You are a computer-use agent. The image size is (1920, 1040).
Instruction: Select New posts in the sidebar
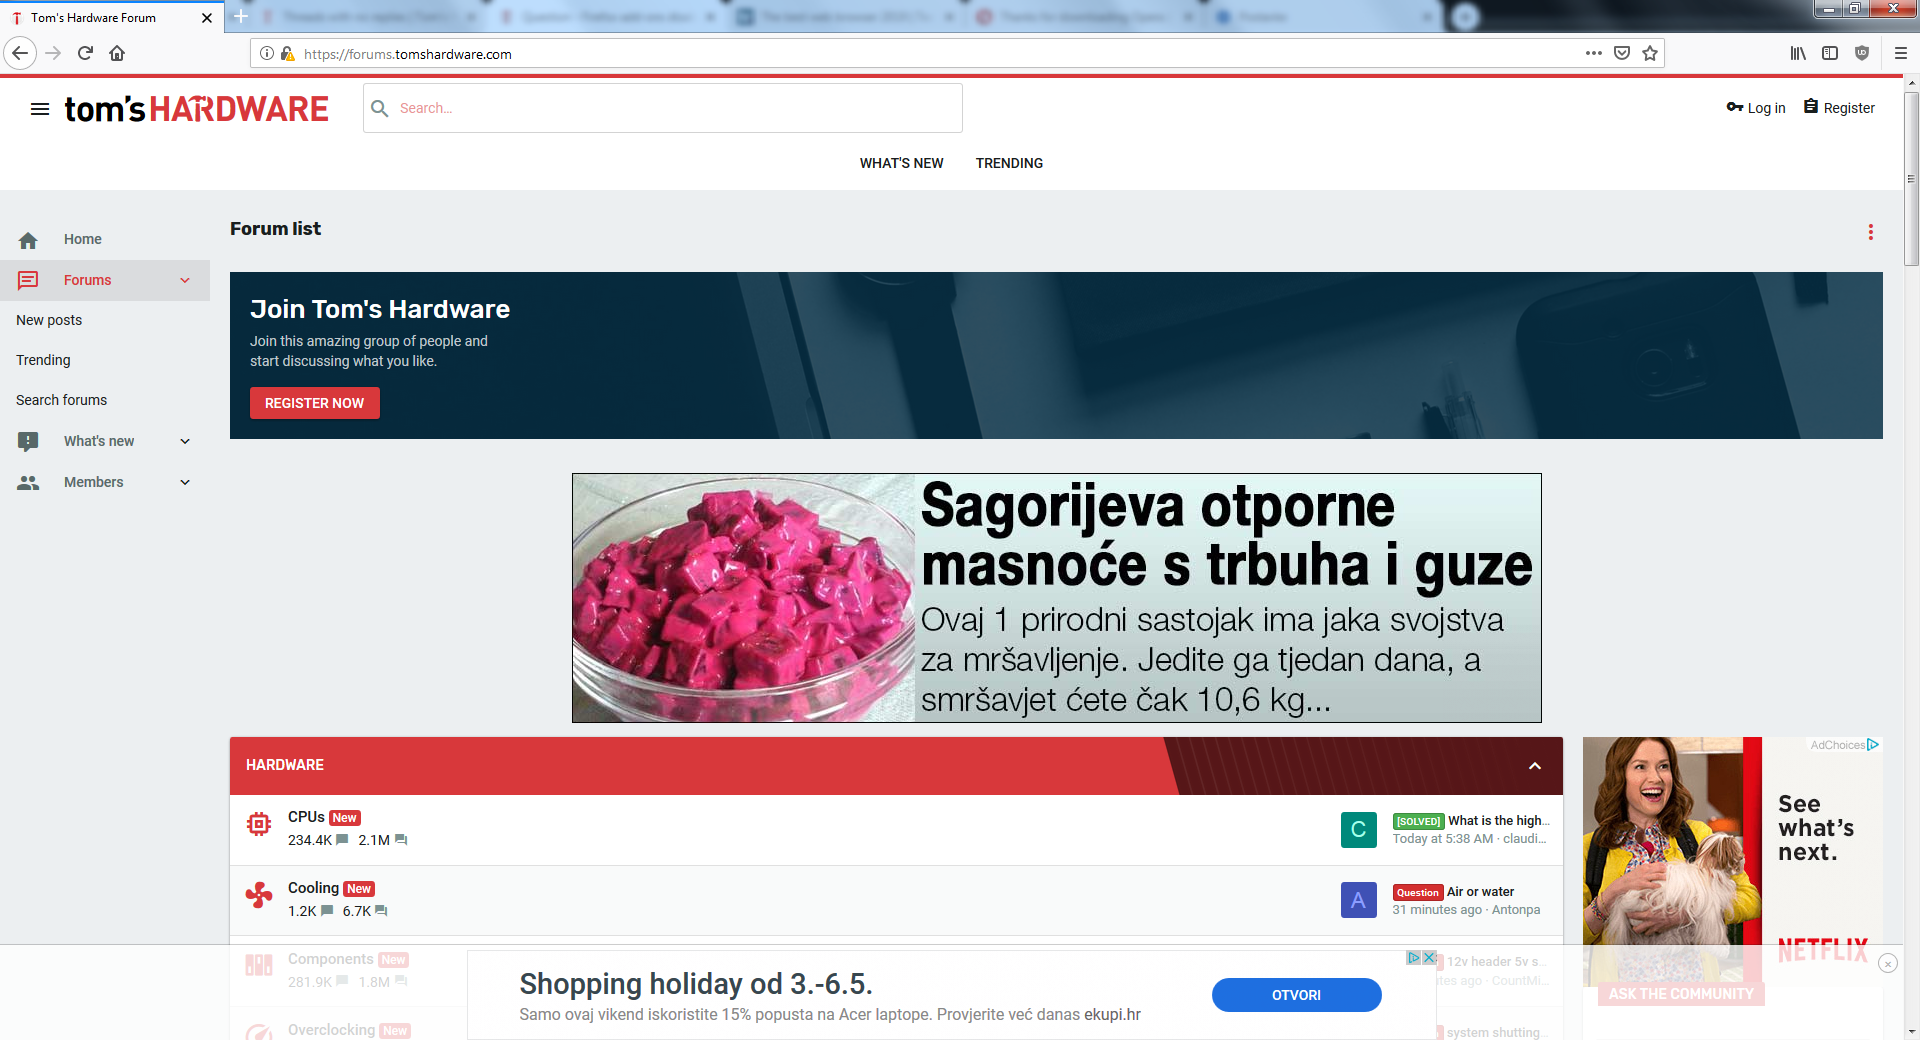49,320
